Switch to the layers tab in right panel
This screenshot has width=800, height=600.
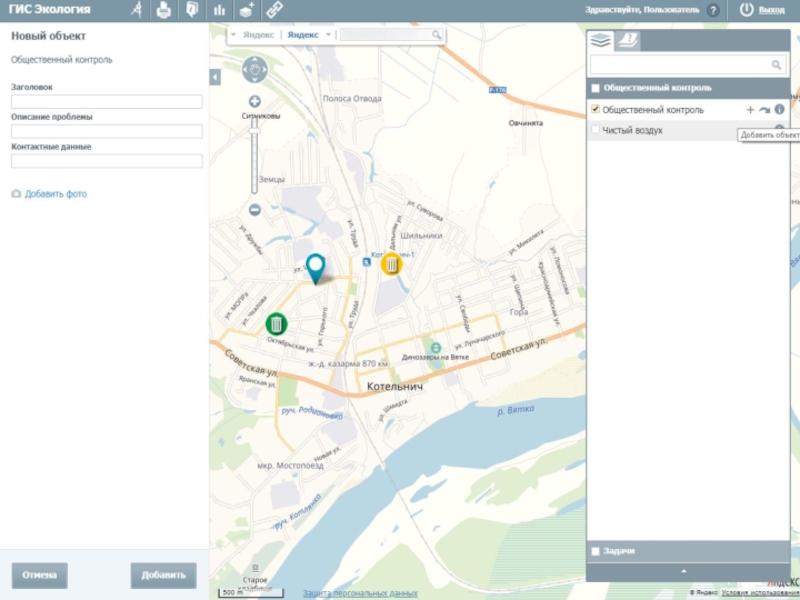(x=600, y=41)
